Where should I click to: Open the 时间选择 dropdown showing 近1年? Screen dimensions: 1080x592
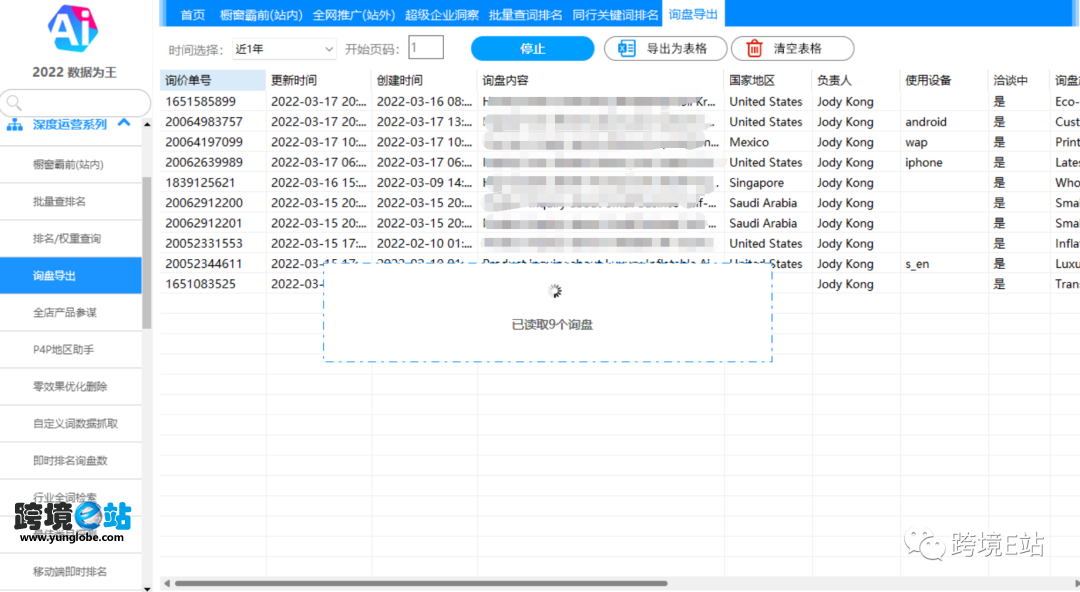pyautogui.click(x=284, y=49)
